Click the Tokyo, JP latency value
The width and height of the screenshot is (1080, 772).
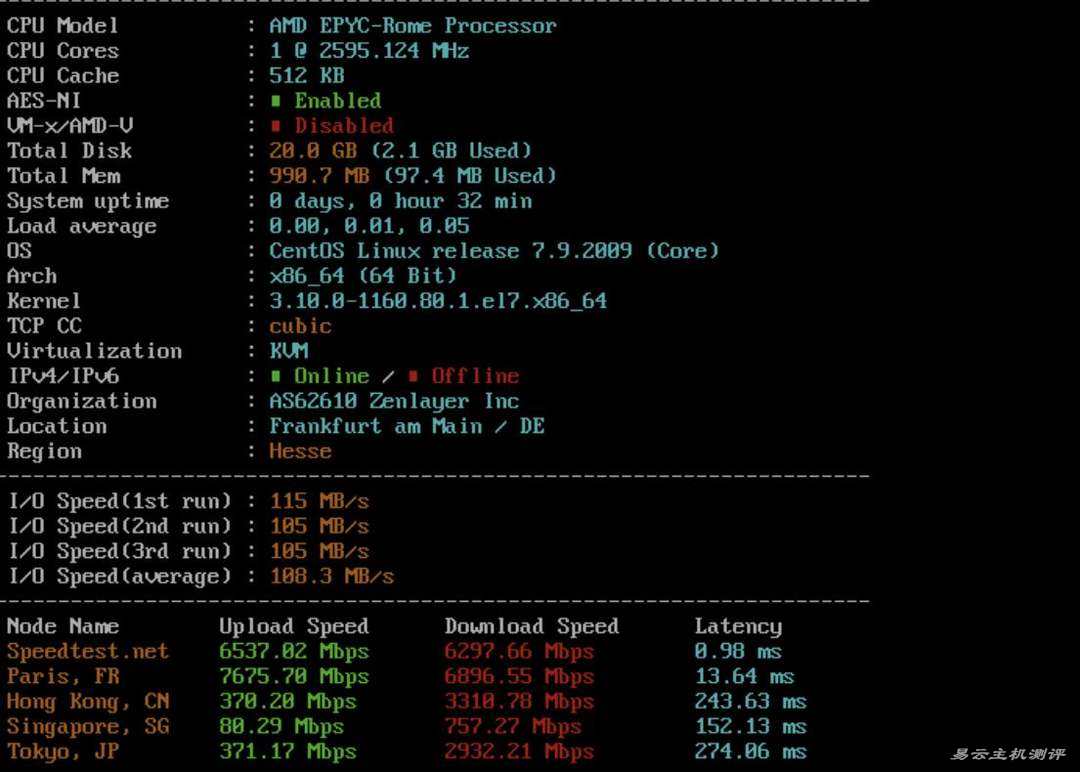coord(750,751)
